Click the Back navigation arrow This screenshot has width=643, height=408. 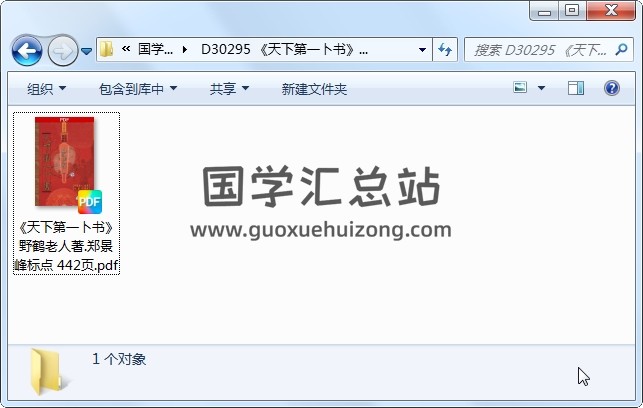coord(27,51)
